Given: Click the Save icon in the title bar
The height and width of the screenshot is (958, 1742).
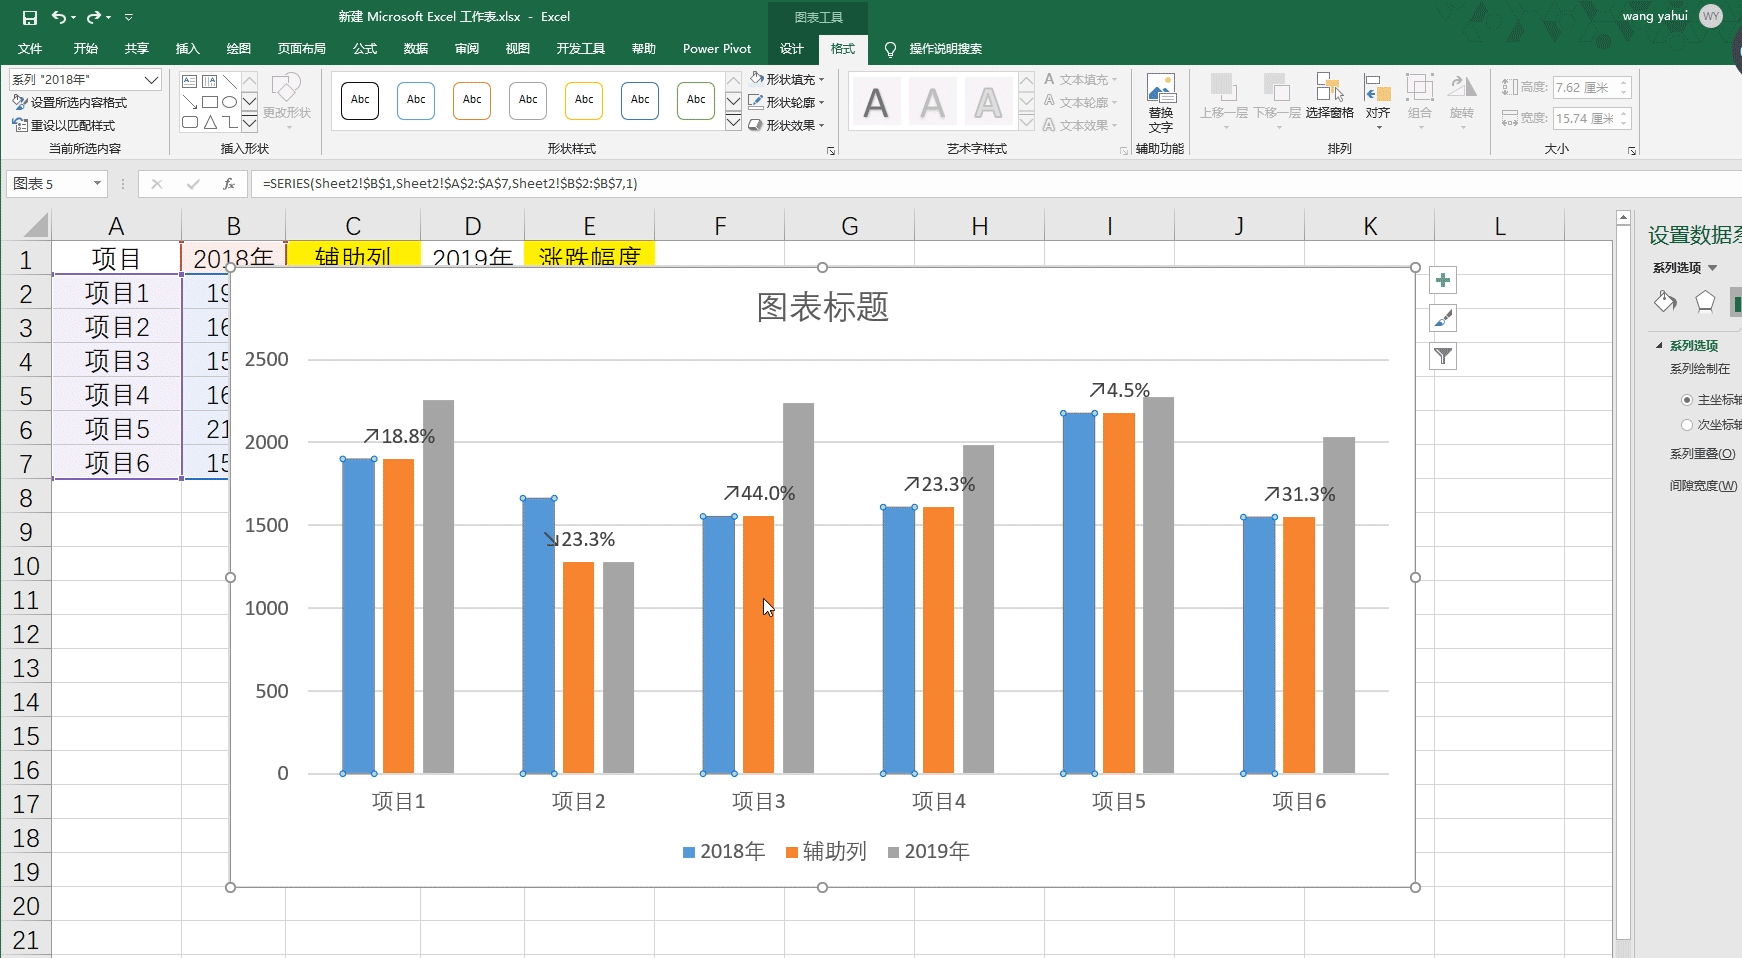Looking at the screenshot, I should tap(29, 17).
